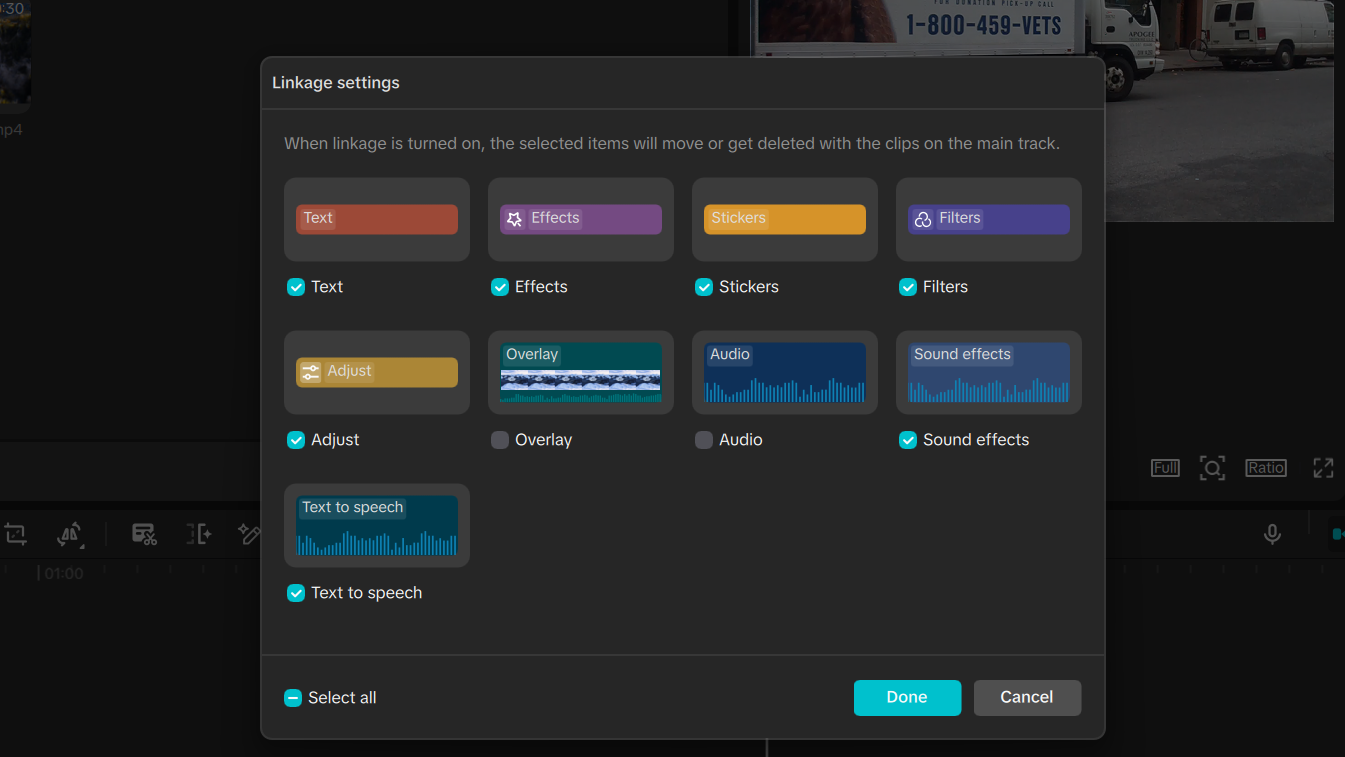Click the zoom-to-fit magnifier icon
The height and width of the screenshot is (757, 1345).
1212,468
